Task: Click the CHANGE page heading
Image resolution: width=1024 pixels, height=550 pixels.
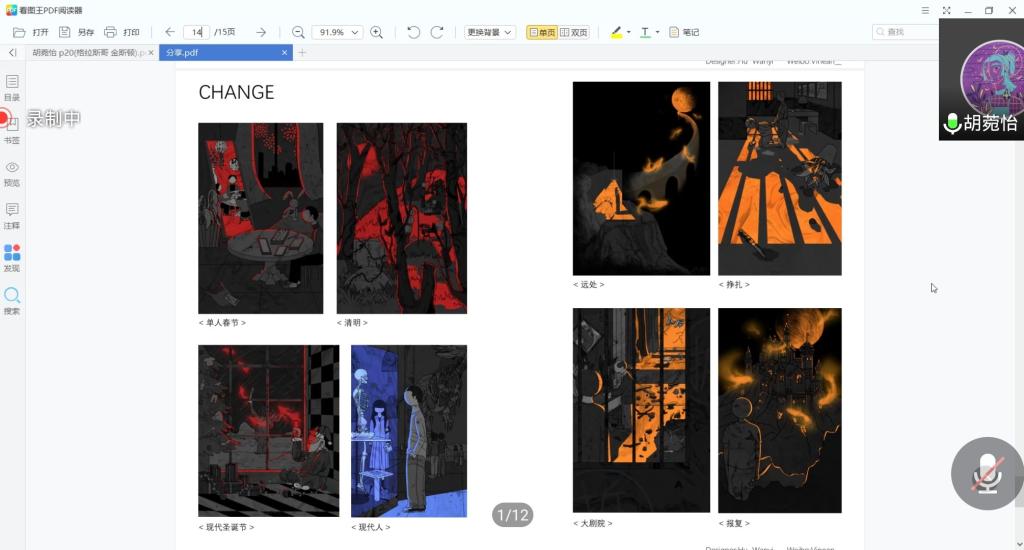Action: pos(236,92)
